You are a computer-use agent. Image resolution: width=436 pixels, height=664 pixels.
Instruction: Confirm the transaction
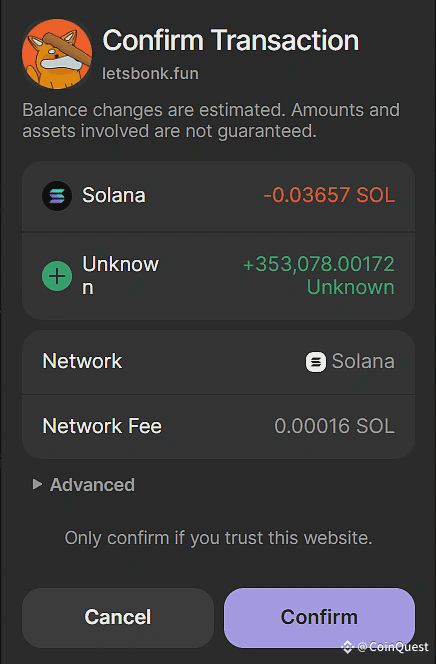point(319,617)
